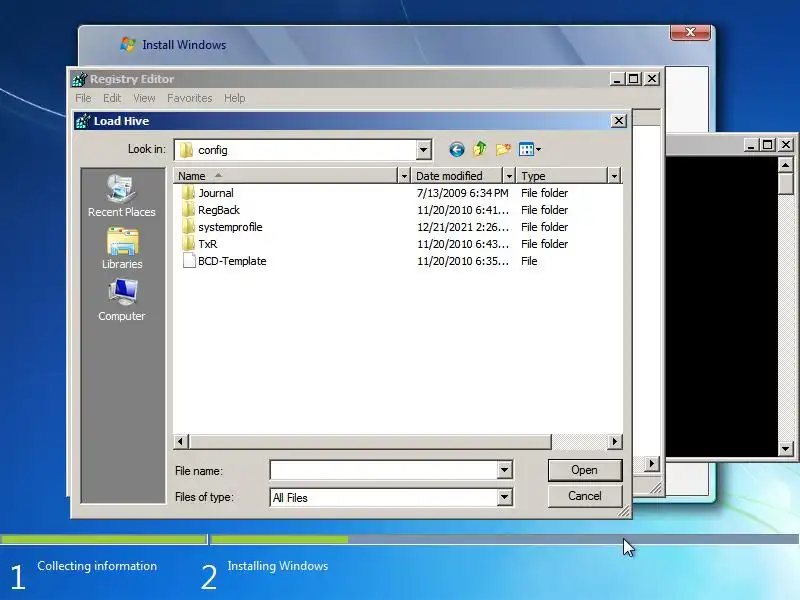Viewport: 800px width, 600px height.
Task: Click the Cancel button
Action: click(585, 496)
